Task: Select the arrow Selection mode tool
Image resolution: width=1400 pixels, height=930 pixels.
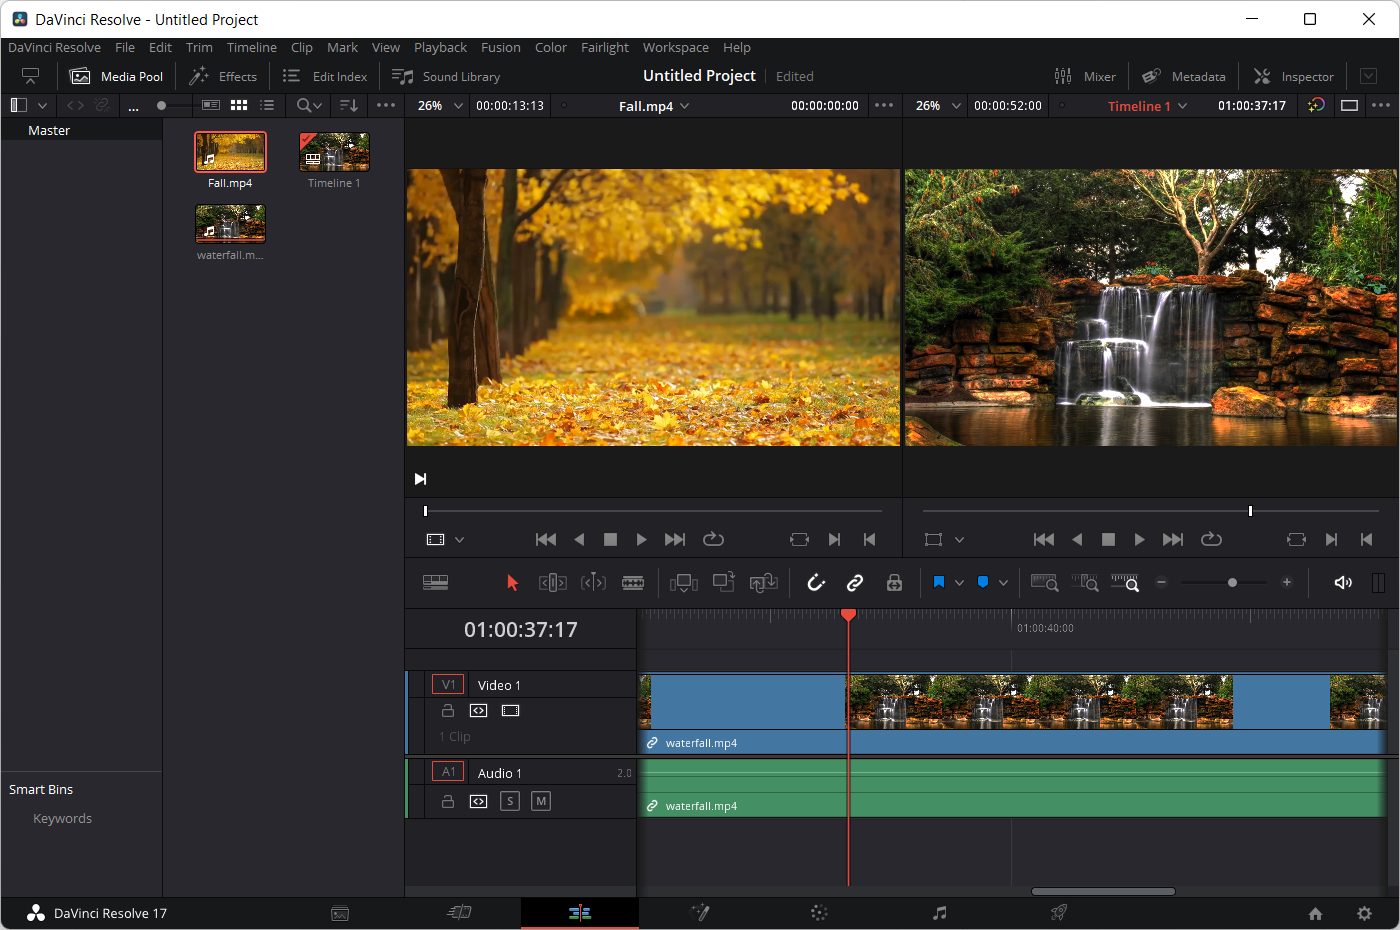Action: [512, 583]
